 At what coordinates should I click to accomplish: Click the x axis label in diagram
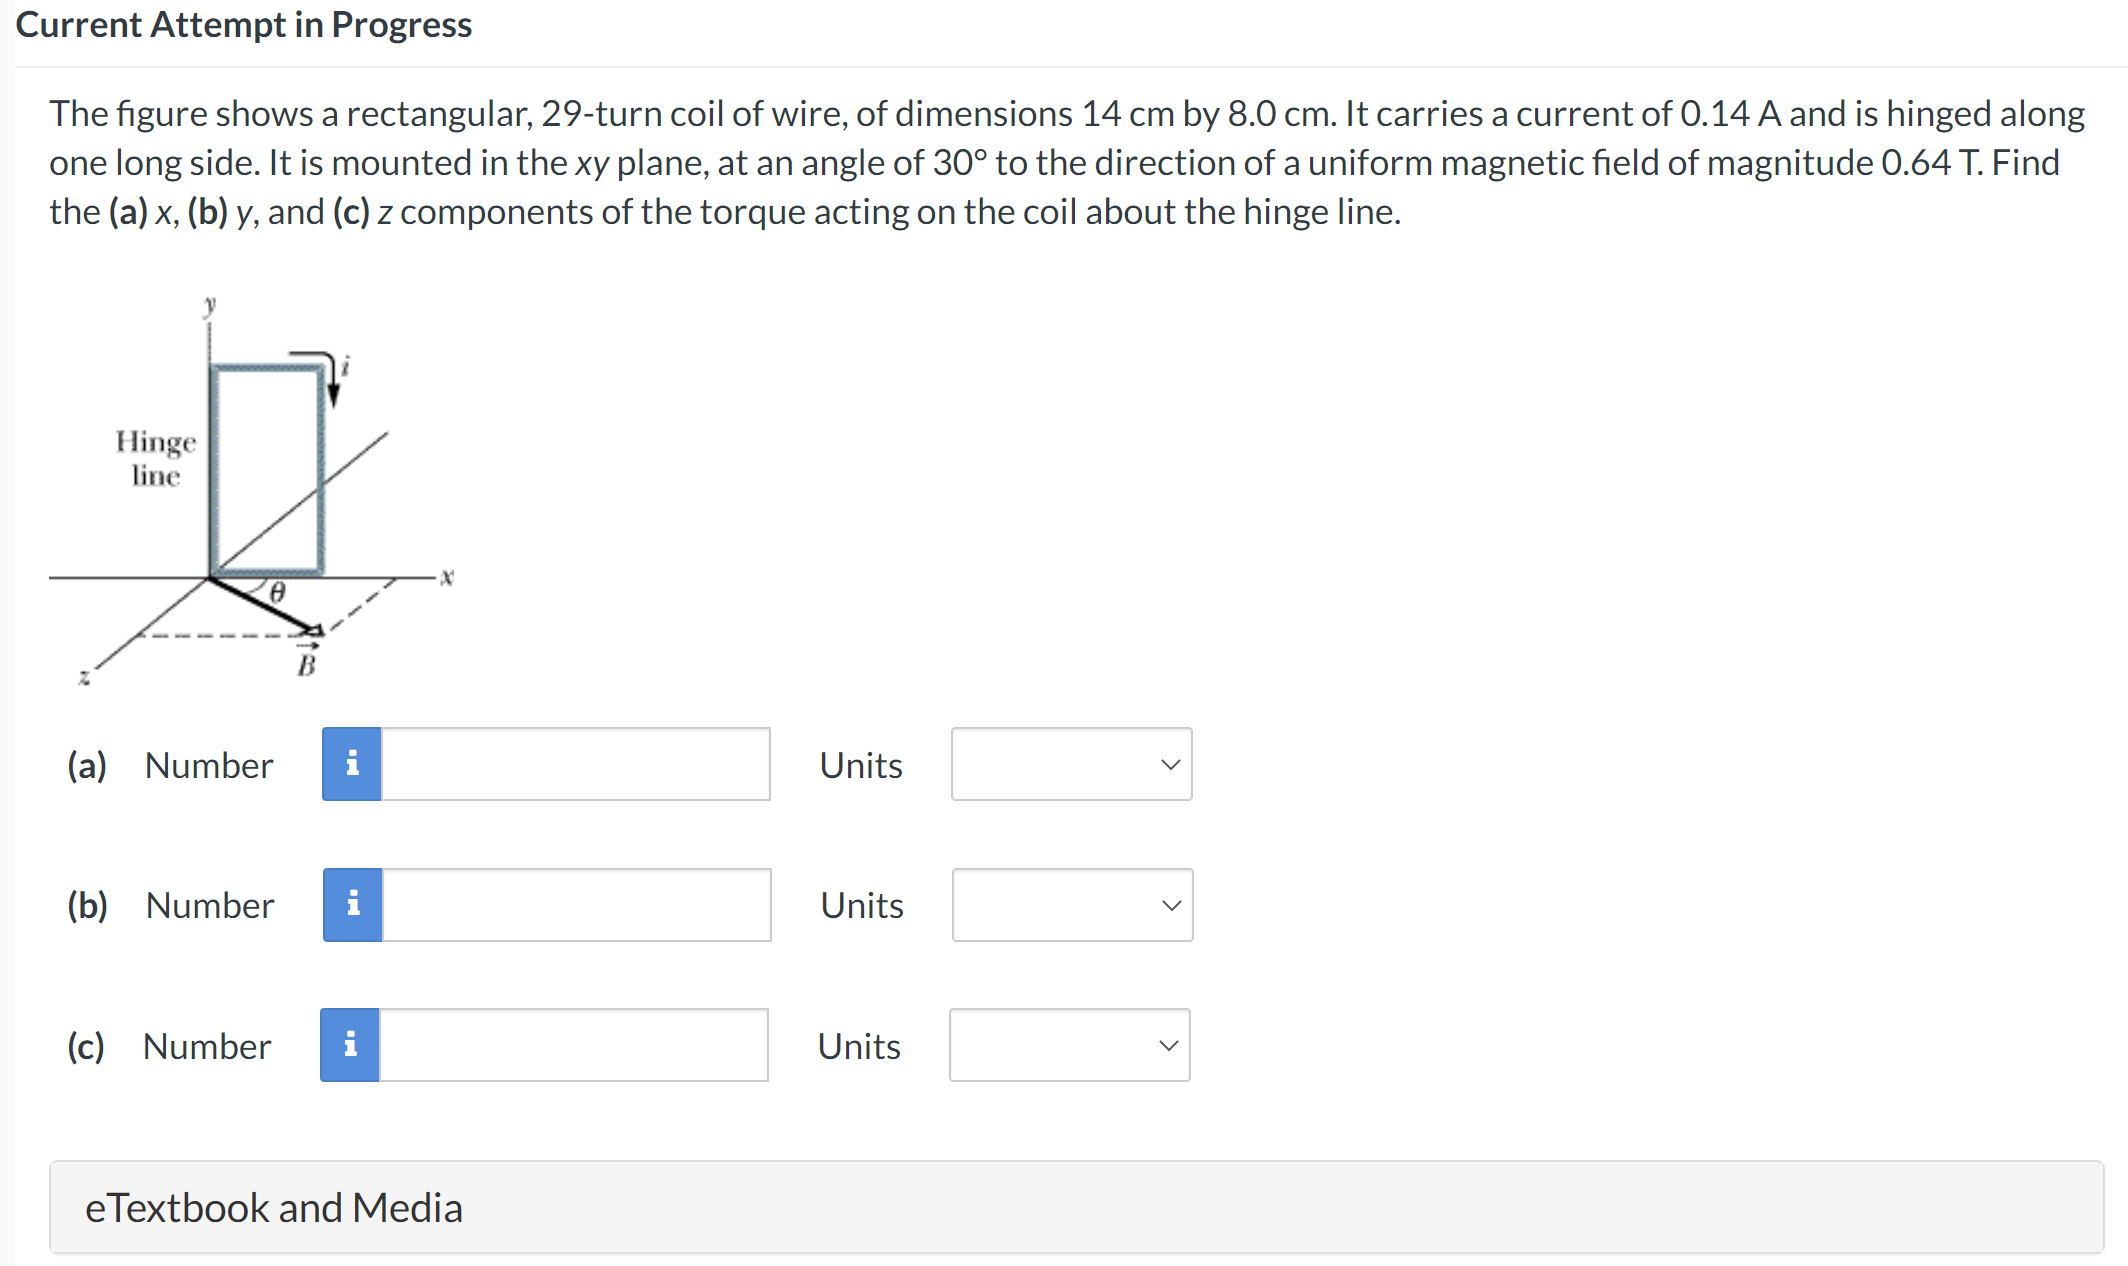pyautogui.click(x=447, y=577)
